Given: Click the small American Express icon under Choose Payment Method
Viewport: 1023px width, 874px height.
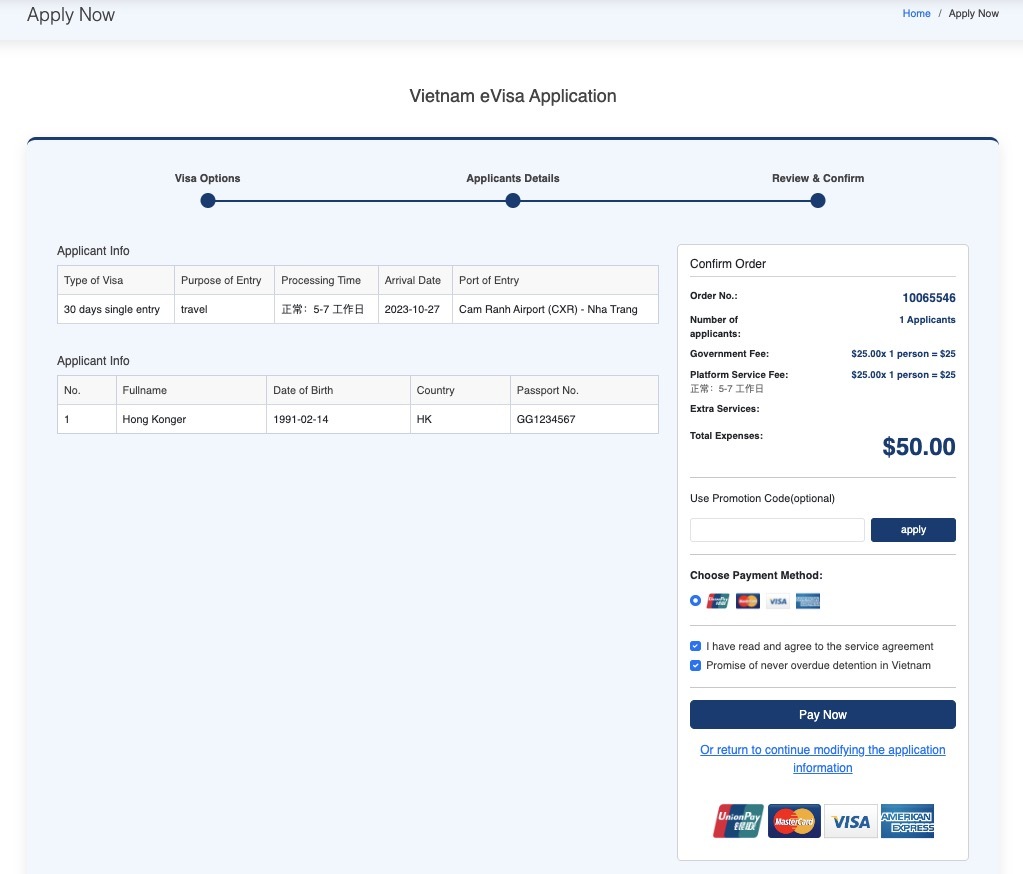Looking at the screenshot, I should tap(808, 601).
